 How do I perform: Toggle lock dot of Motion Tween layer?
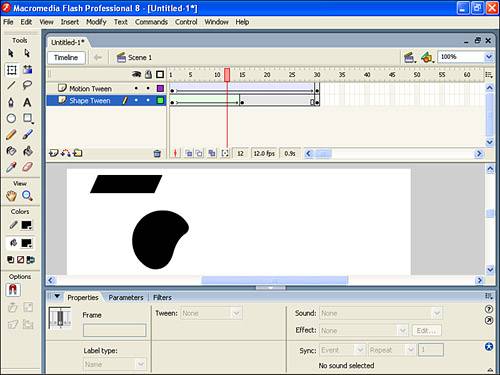[148, 88]
